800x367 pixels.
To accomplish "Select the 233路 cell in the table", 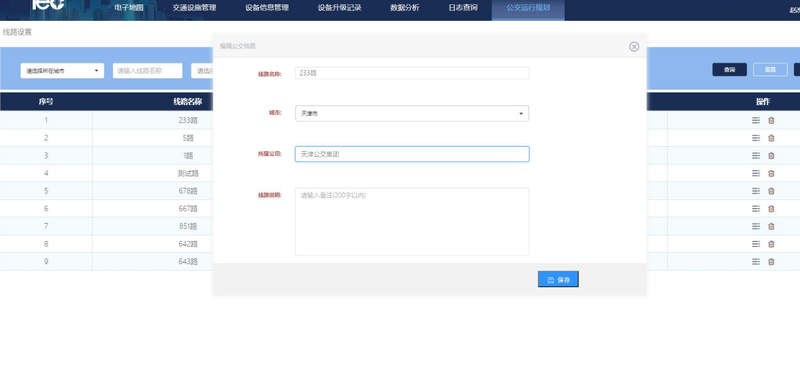I will [188, 120].
